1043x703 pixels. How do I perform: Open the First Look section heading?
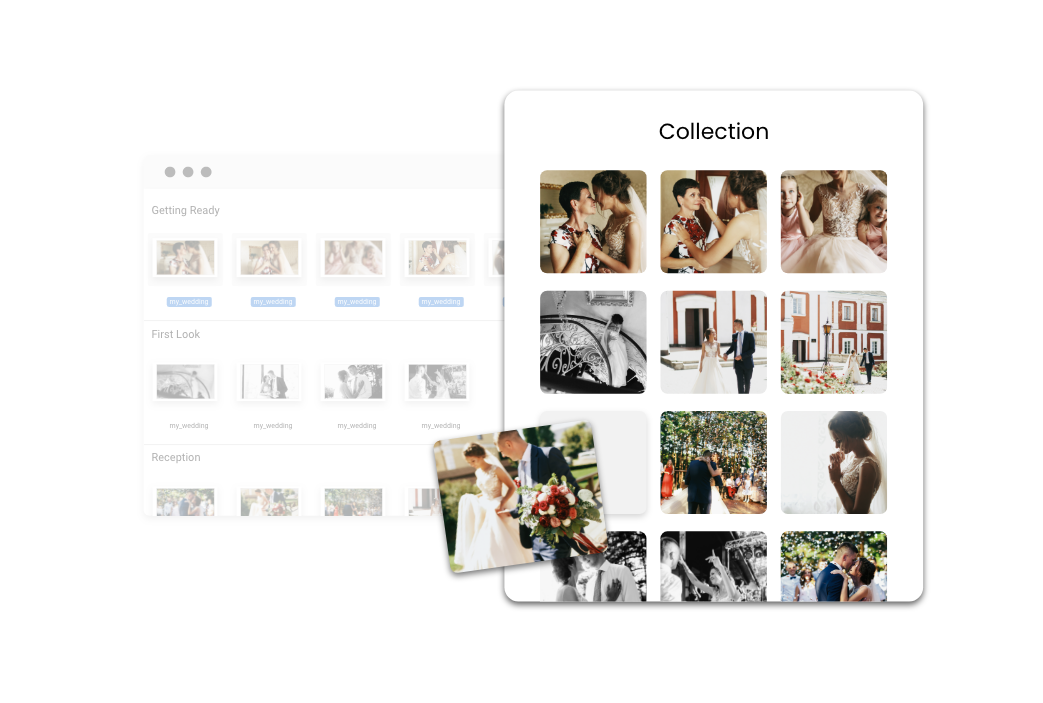pos(176,334)
